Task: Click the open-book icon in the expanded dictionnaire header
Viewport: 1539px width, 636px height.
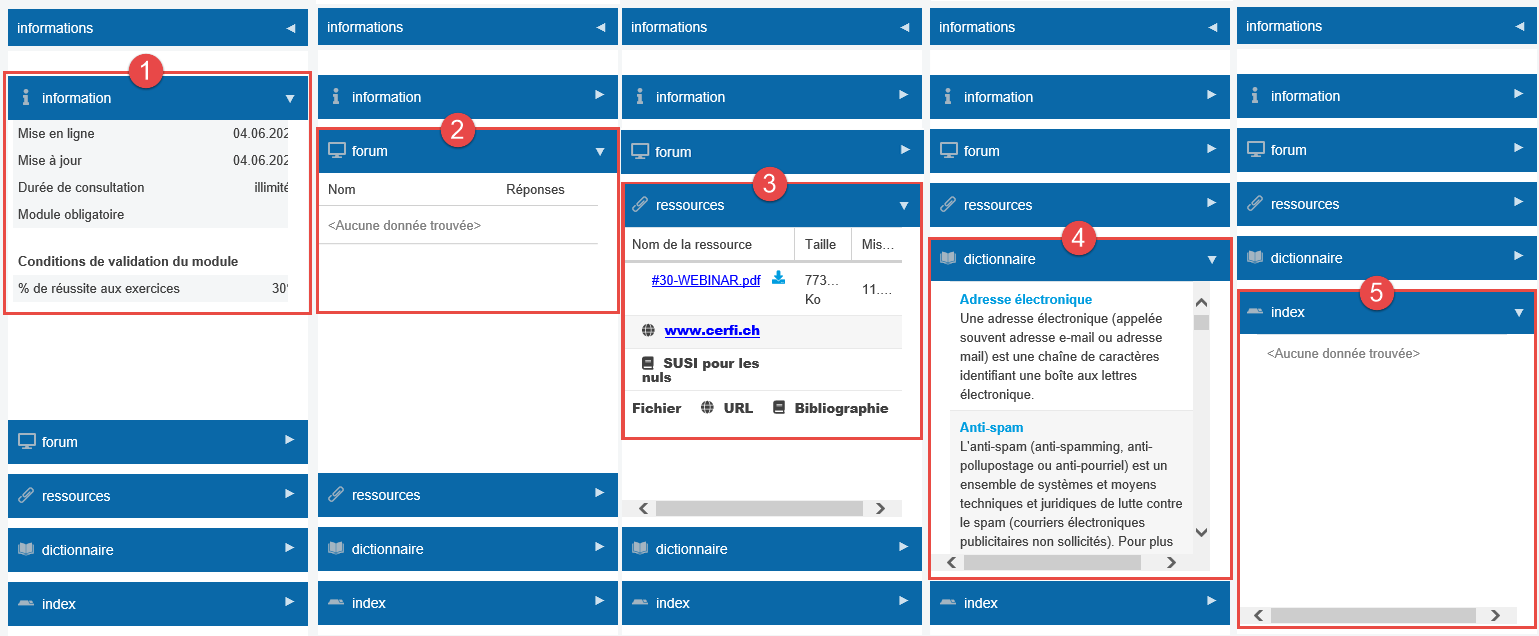Action: click(x=948, y=259)
